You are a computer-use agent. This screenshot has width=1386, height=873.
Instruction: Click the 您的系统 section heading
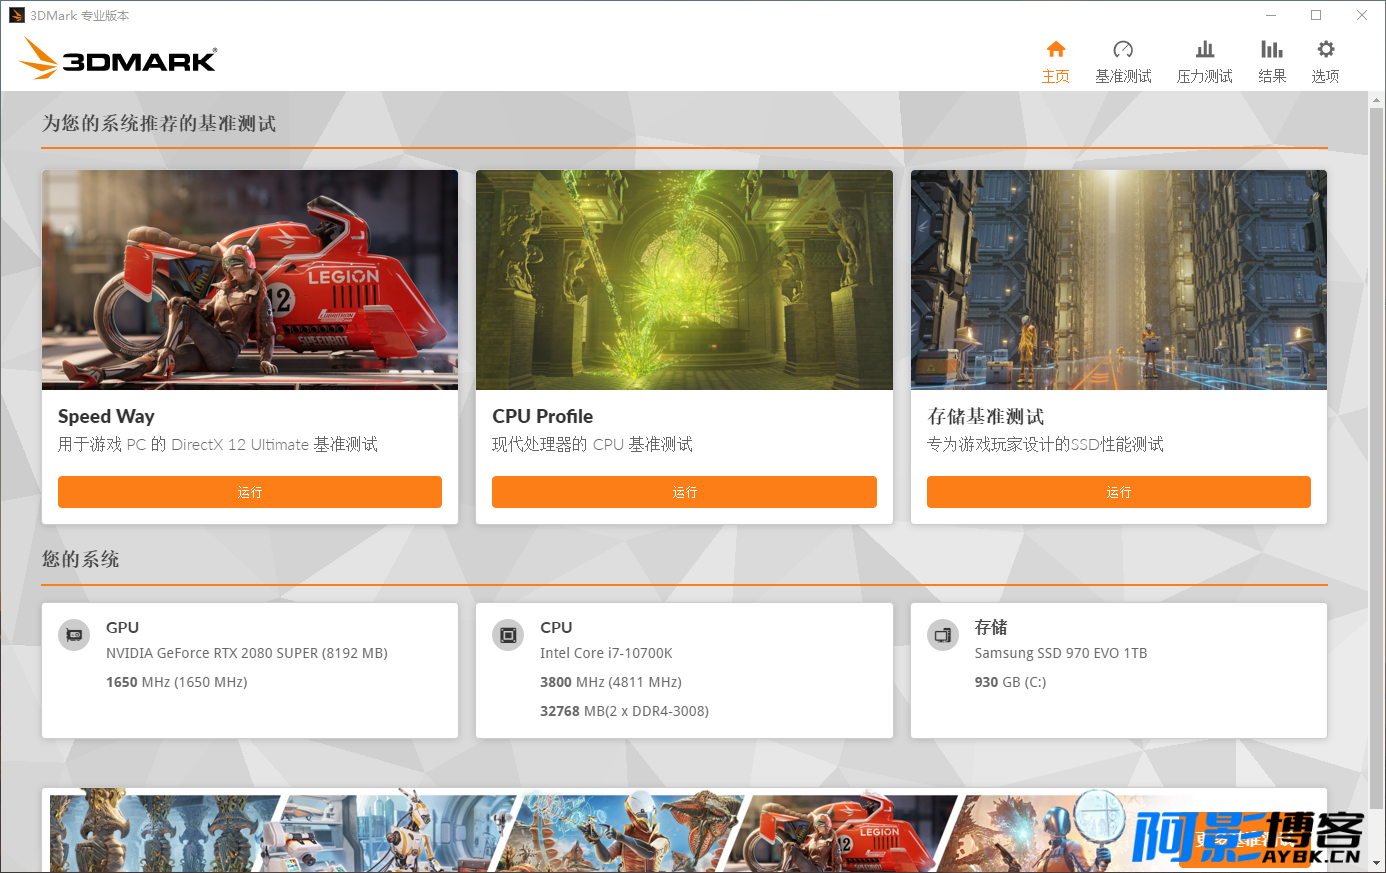81,560
